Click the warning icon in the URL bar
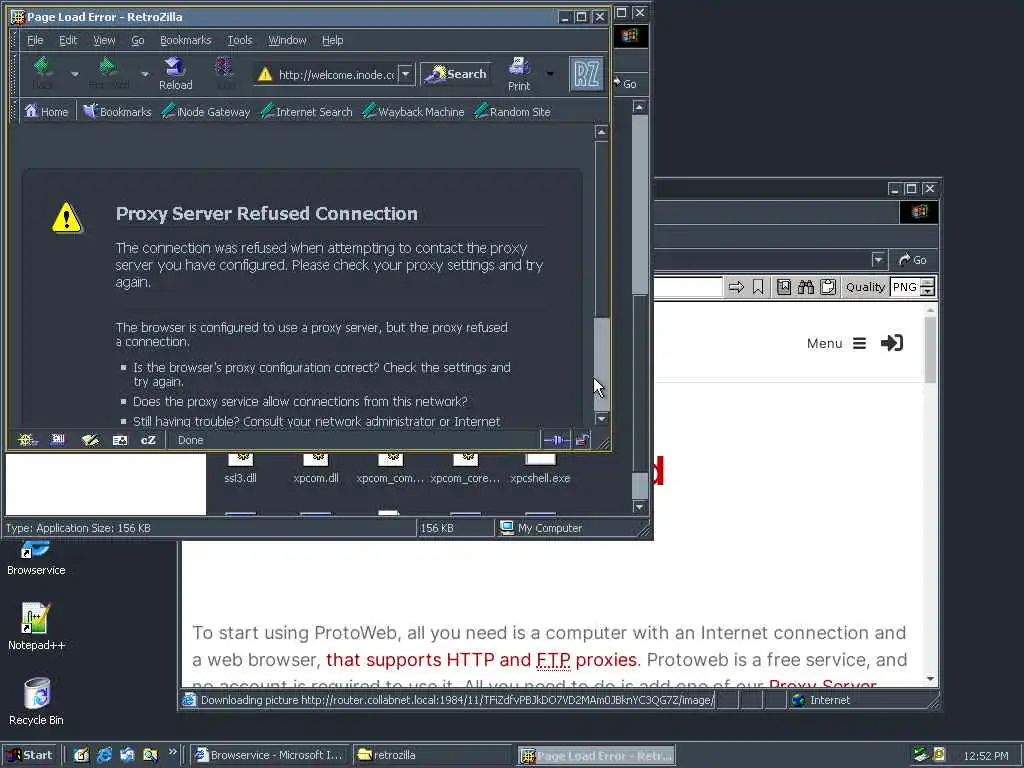This screenshot has height=768, width=1024. pyautogui.click(x=264, y=74)
